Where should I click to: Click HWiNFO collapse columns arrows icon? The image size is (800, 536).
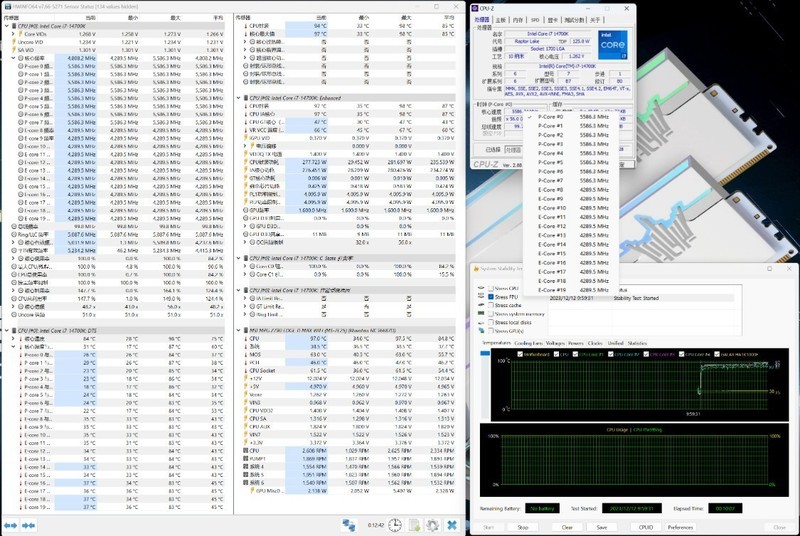(29, 525)
